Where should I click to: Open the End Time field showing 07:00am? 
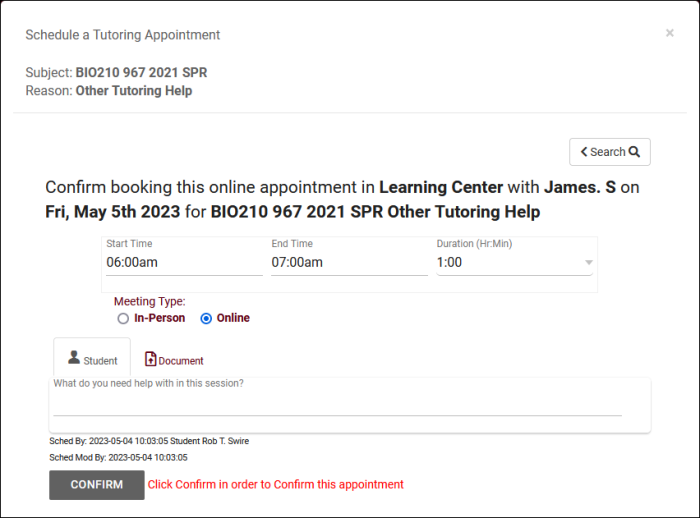(x=348, y=263)
